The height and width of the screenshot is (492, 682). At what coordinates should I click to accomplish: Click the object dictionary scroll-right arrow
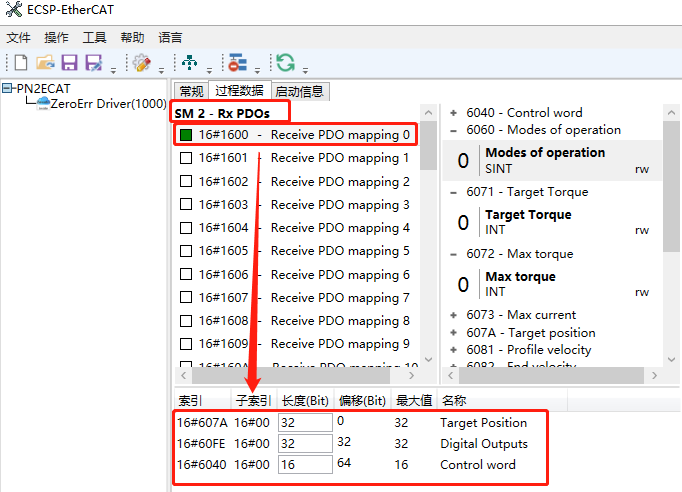(x=654, y=375)
